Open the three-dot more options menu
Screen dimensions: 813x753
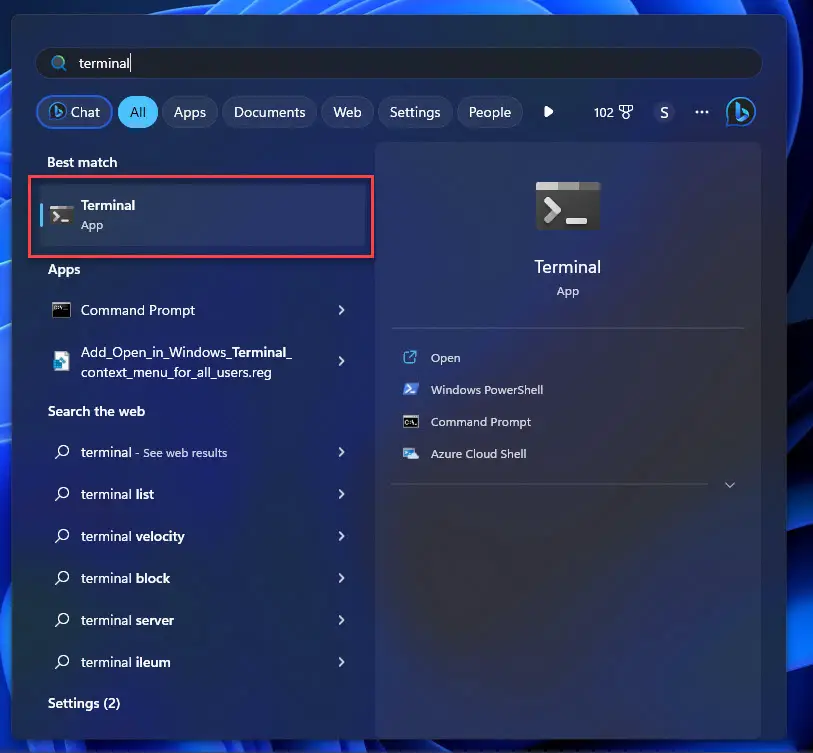click(702, 112)
